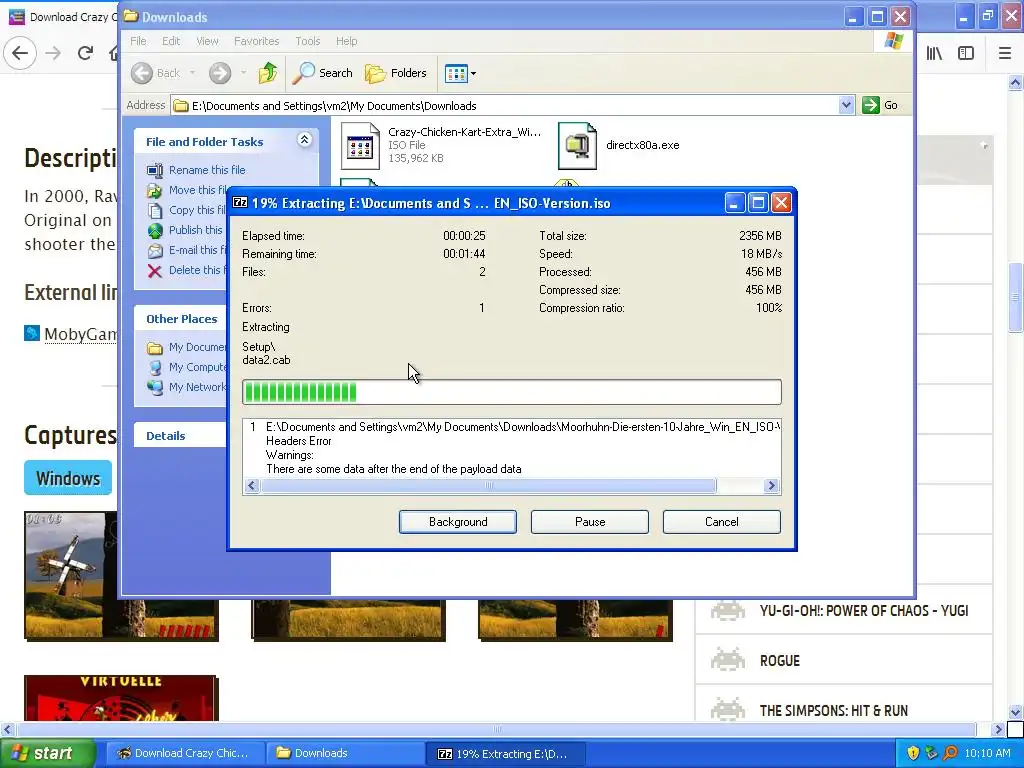The height and width of the screenshot is (768, 1024).
Task: Open My Documents under Other Places
Action: [x=197, y=347]
